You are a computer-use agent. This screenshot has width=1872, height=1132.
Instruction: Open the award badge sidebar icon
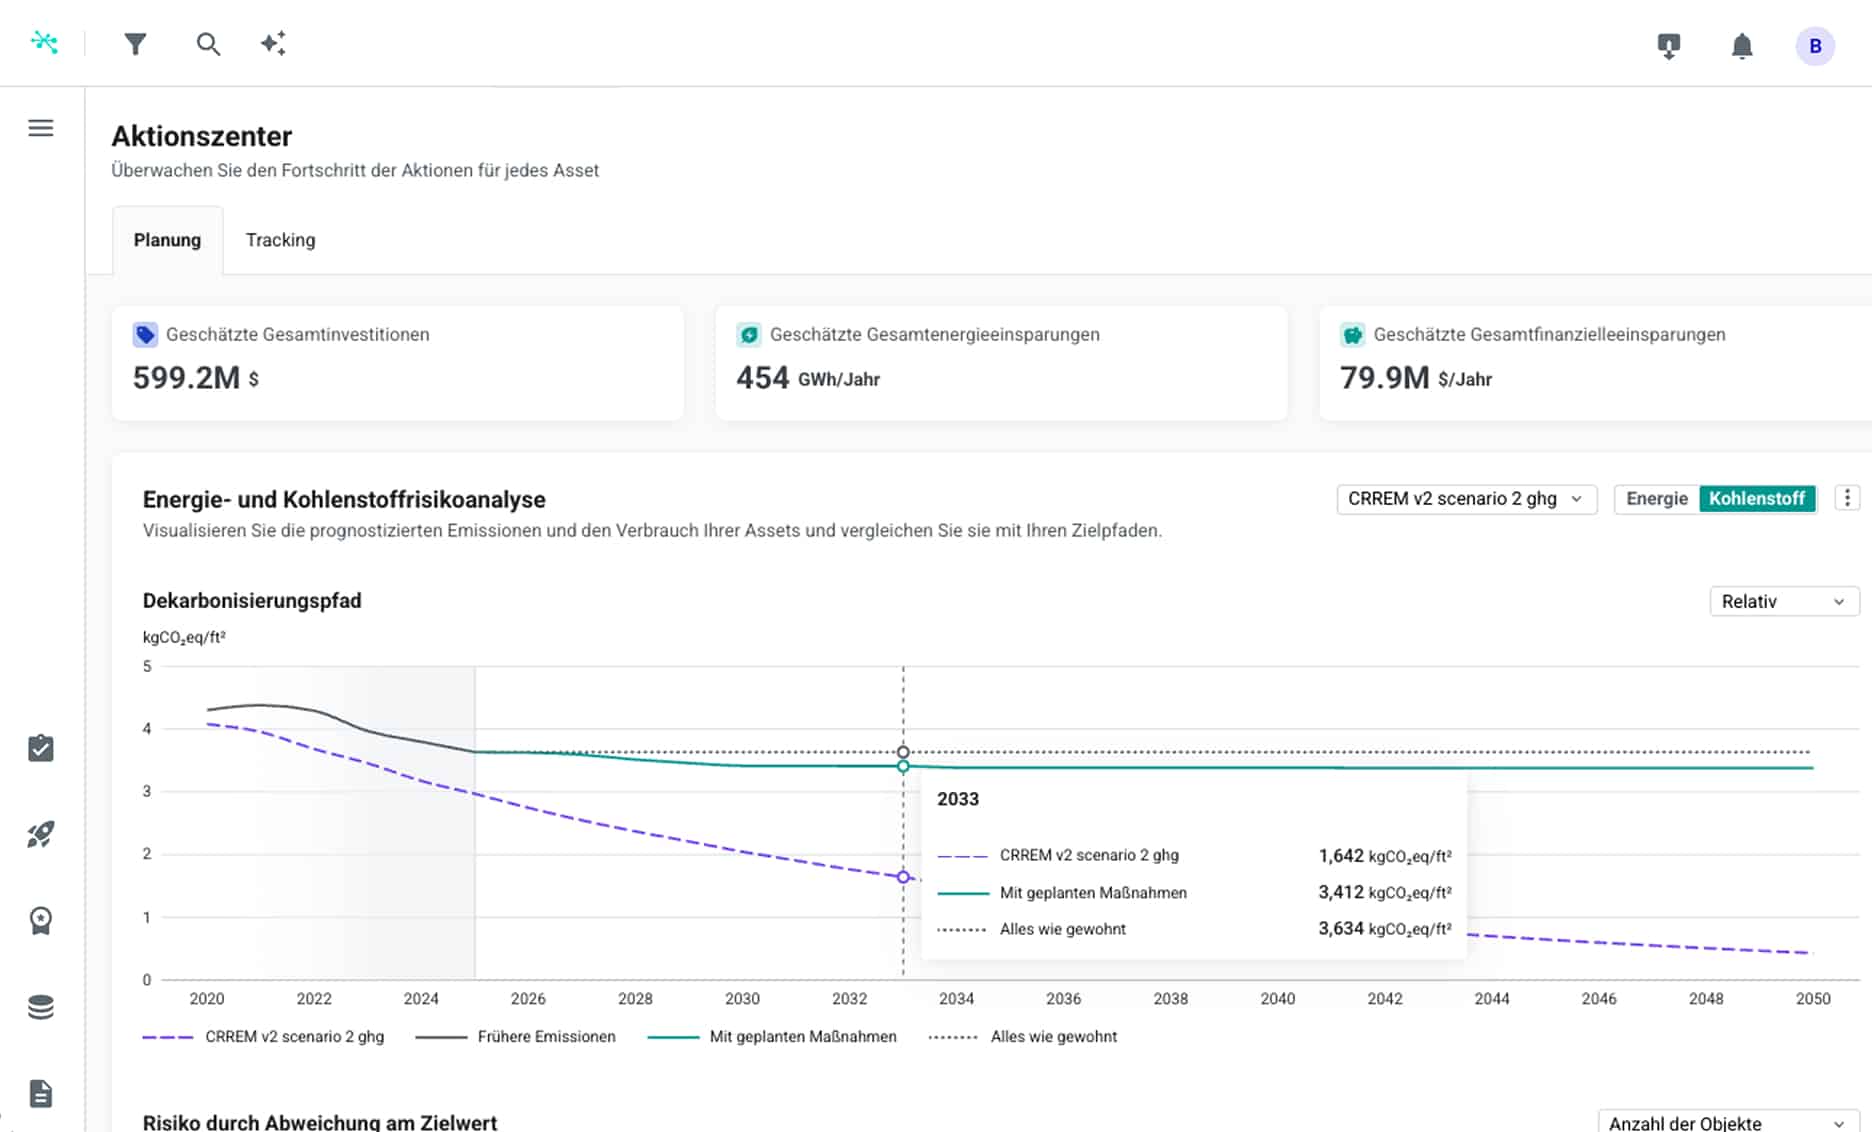pyautogui.click(x=41, y=920)
